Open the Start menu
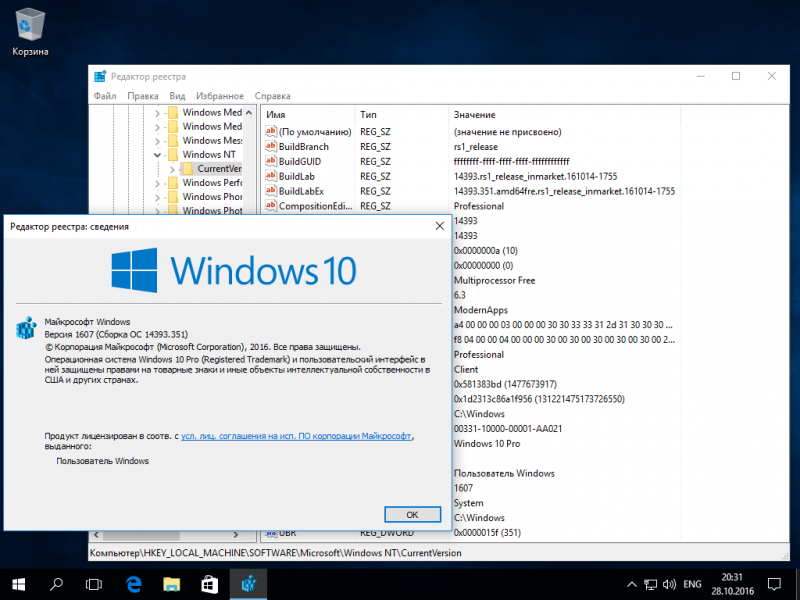The image size is (800, 600). point(19,584)
